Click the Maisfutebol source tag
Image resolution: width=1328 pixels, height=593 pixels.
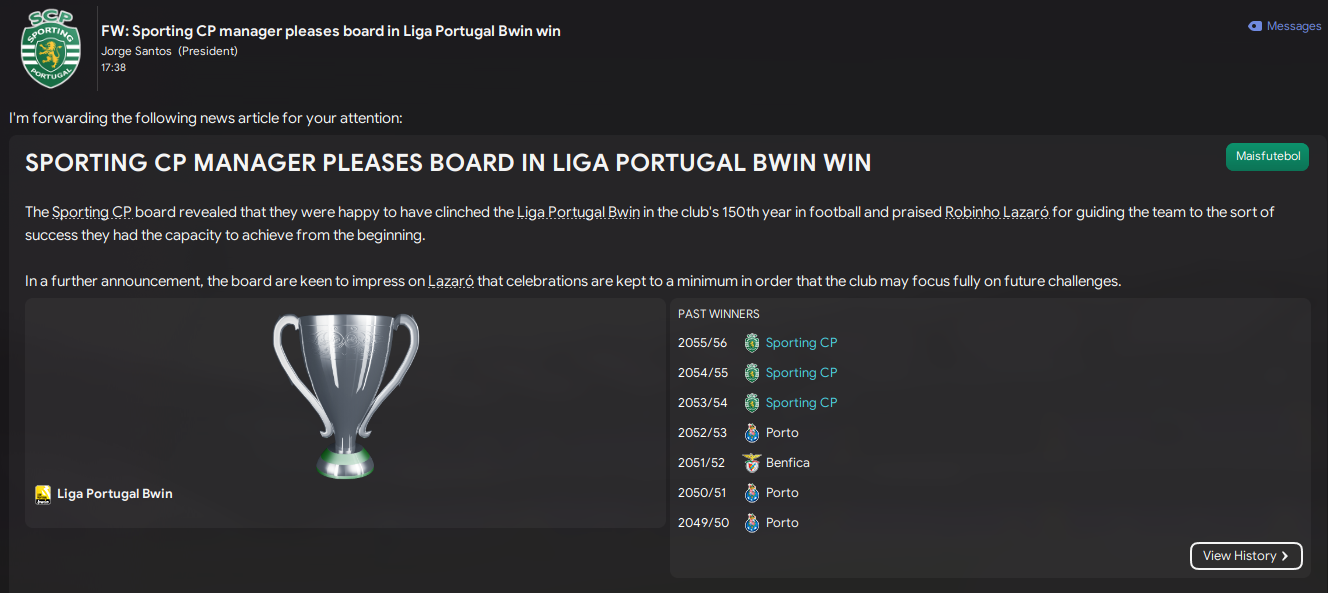(1267, 157)
